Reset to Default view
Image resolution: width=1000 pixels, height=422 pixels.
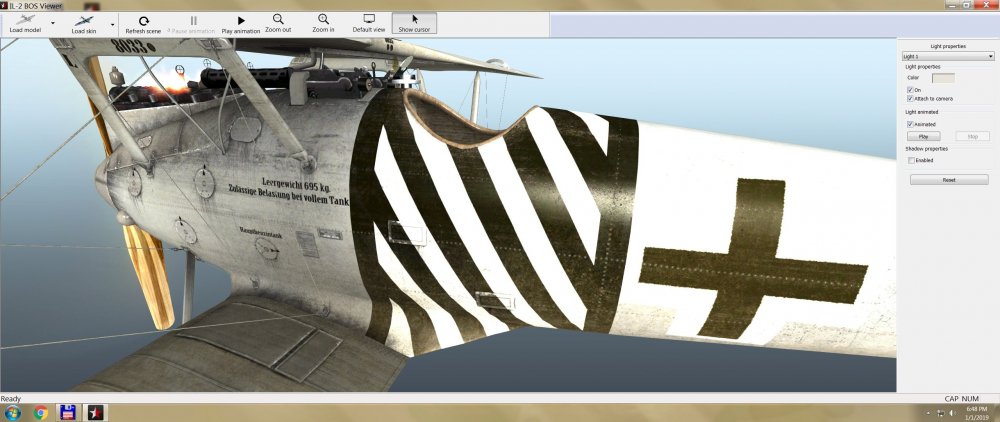coord(369,24)
